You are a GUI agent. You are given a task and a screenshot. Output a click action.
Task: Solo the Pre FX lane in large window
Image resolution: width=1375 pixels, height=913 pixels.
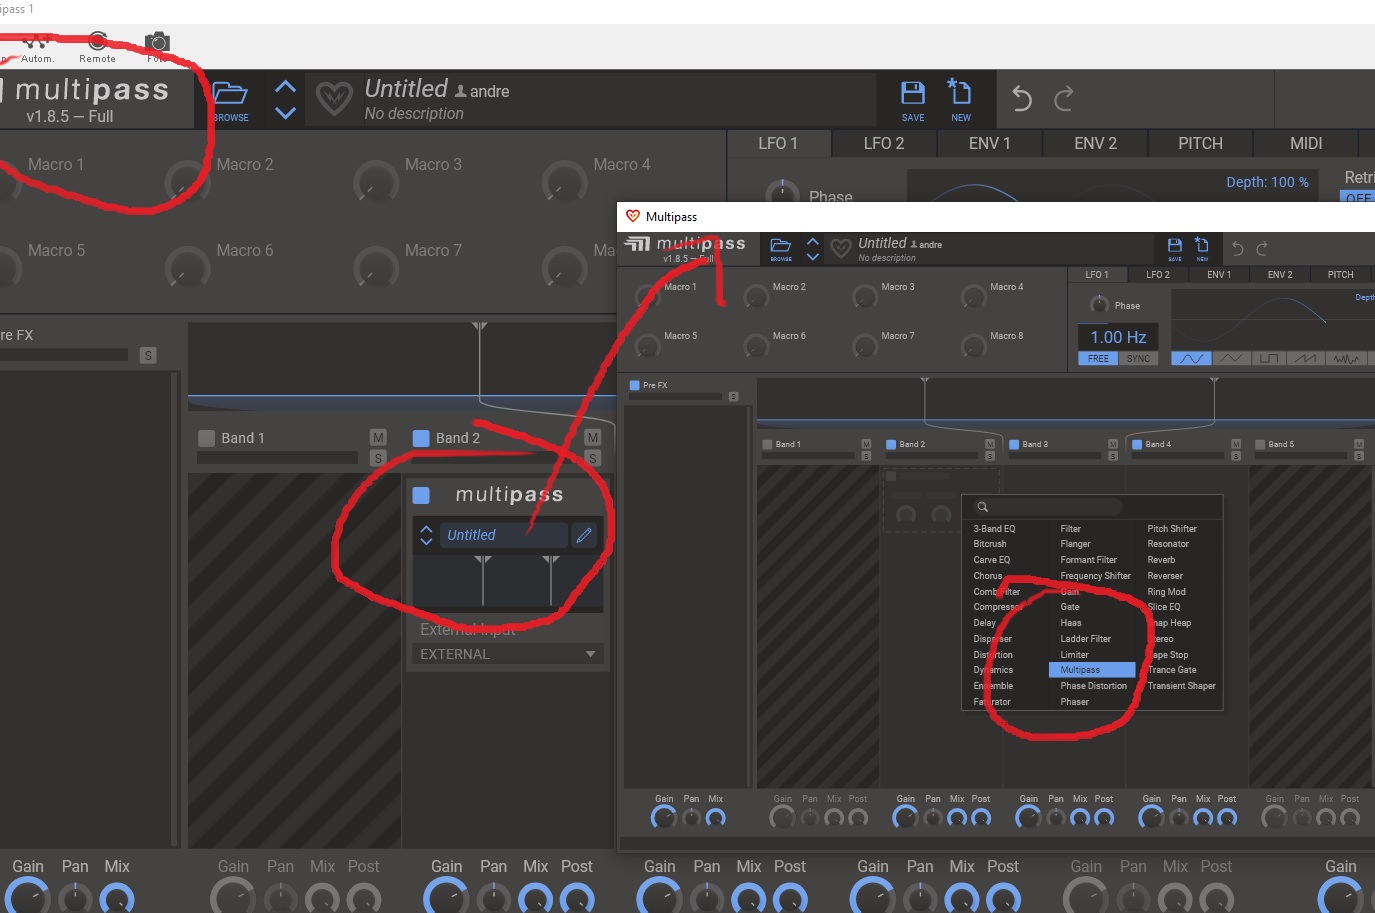(x=148, y=355)
